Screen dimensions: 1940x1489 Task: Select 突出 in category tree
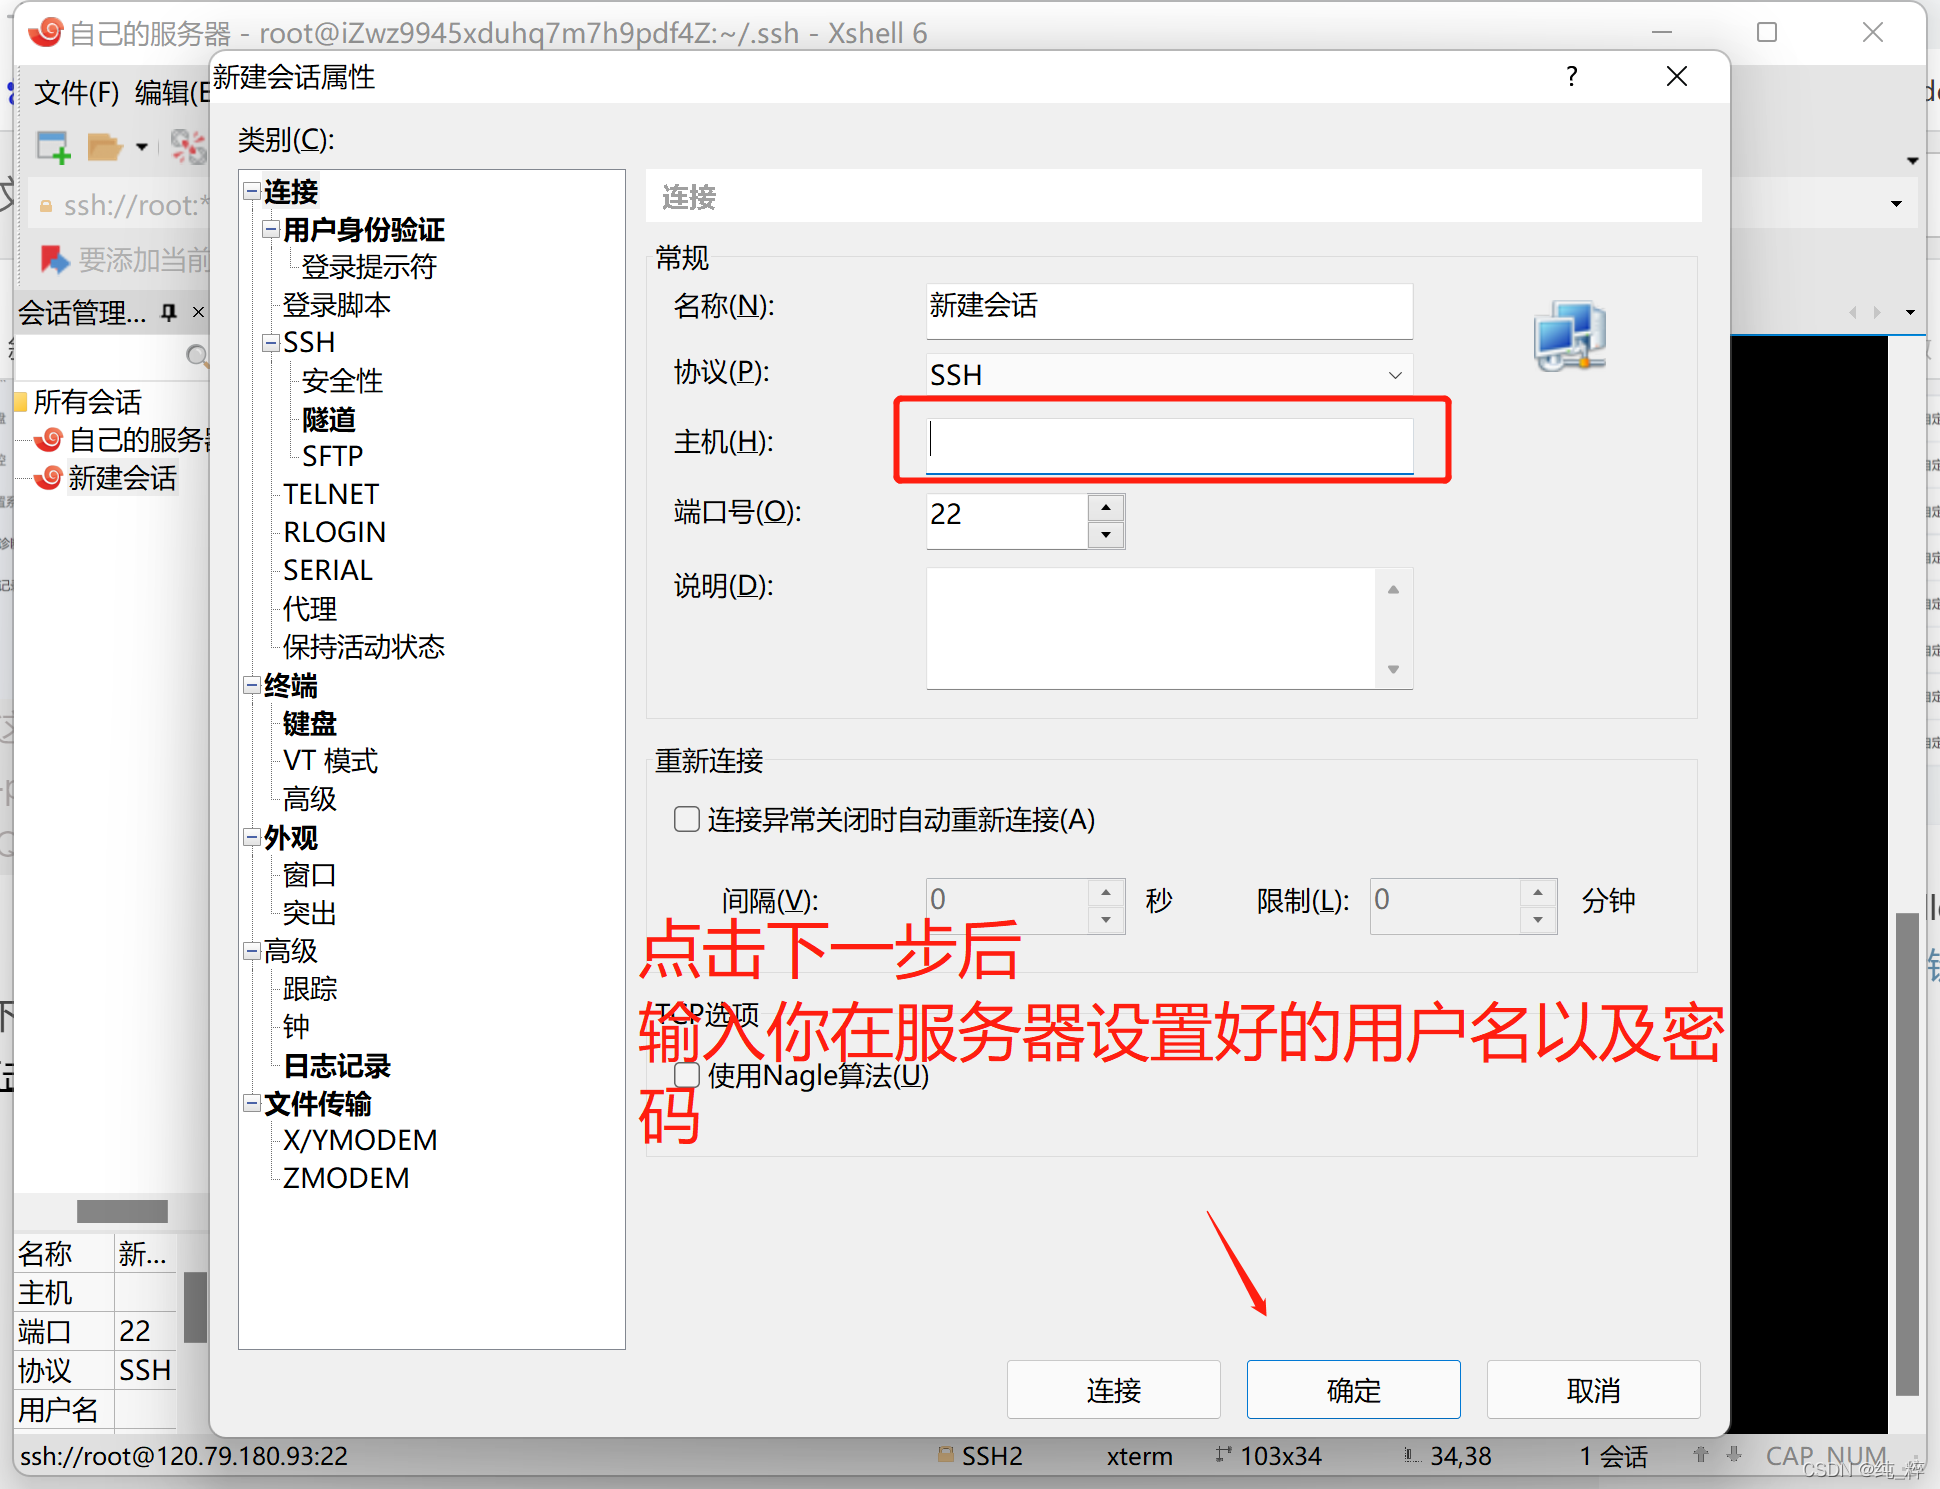310,913
